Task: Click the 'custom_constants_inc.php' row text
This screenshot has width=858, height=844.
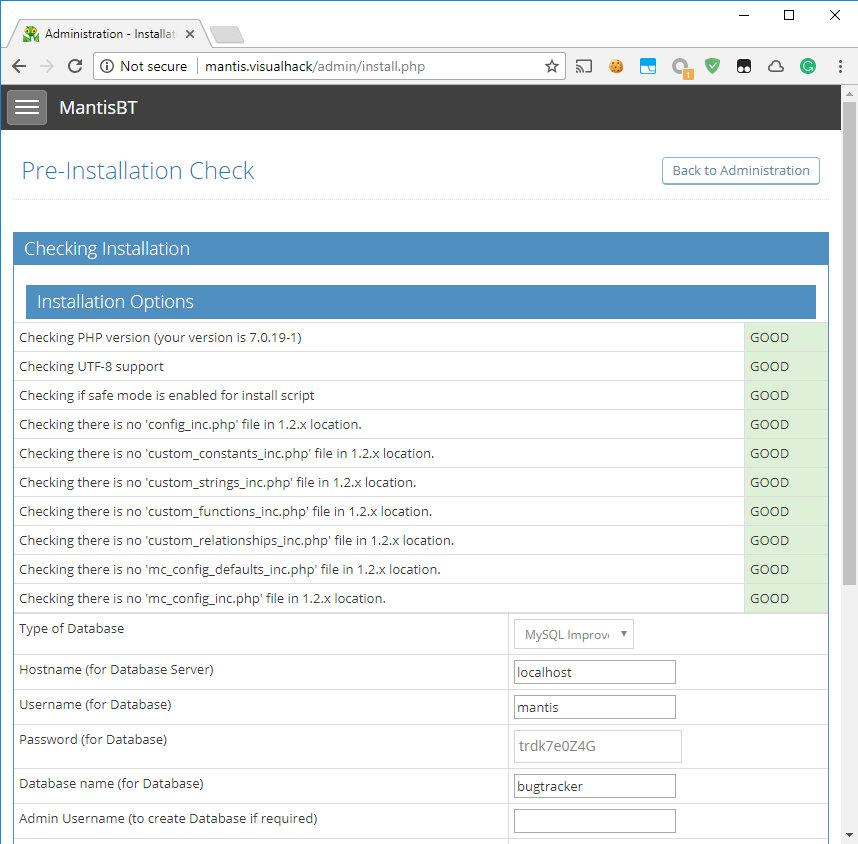Action: (x=227, y=453)
